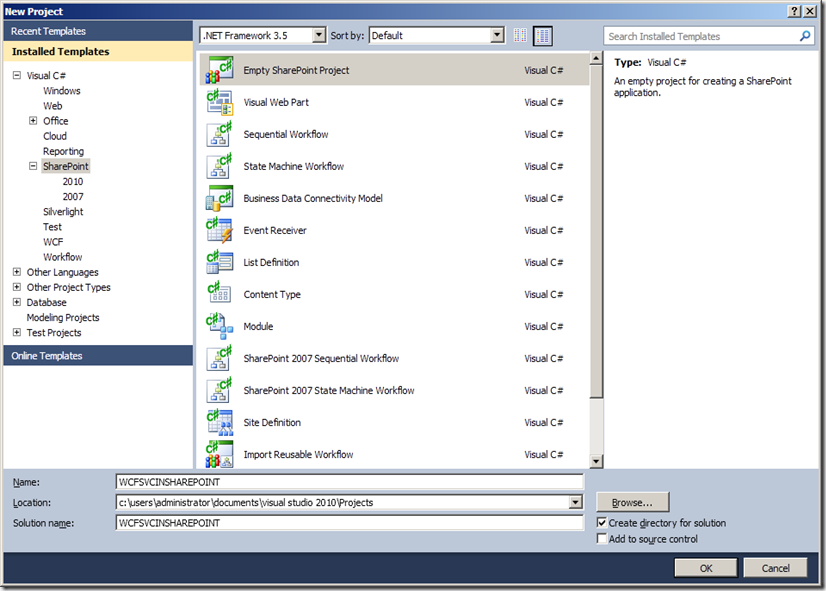Select the WCF category
This screenshot has height=591, width=826.
coord(53,242)
